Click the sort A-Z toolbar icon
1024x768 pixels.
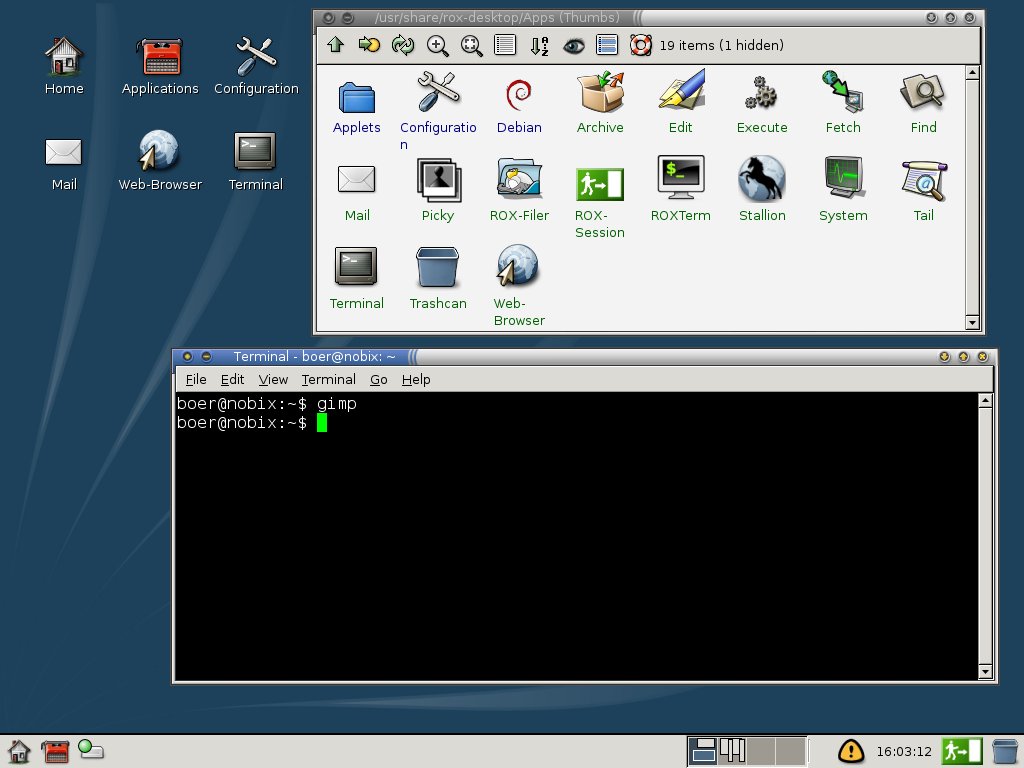click(539, 45)
